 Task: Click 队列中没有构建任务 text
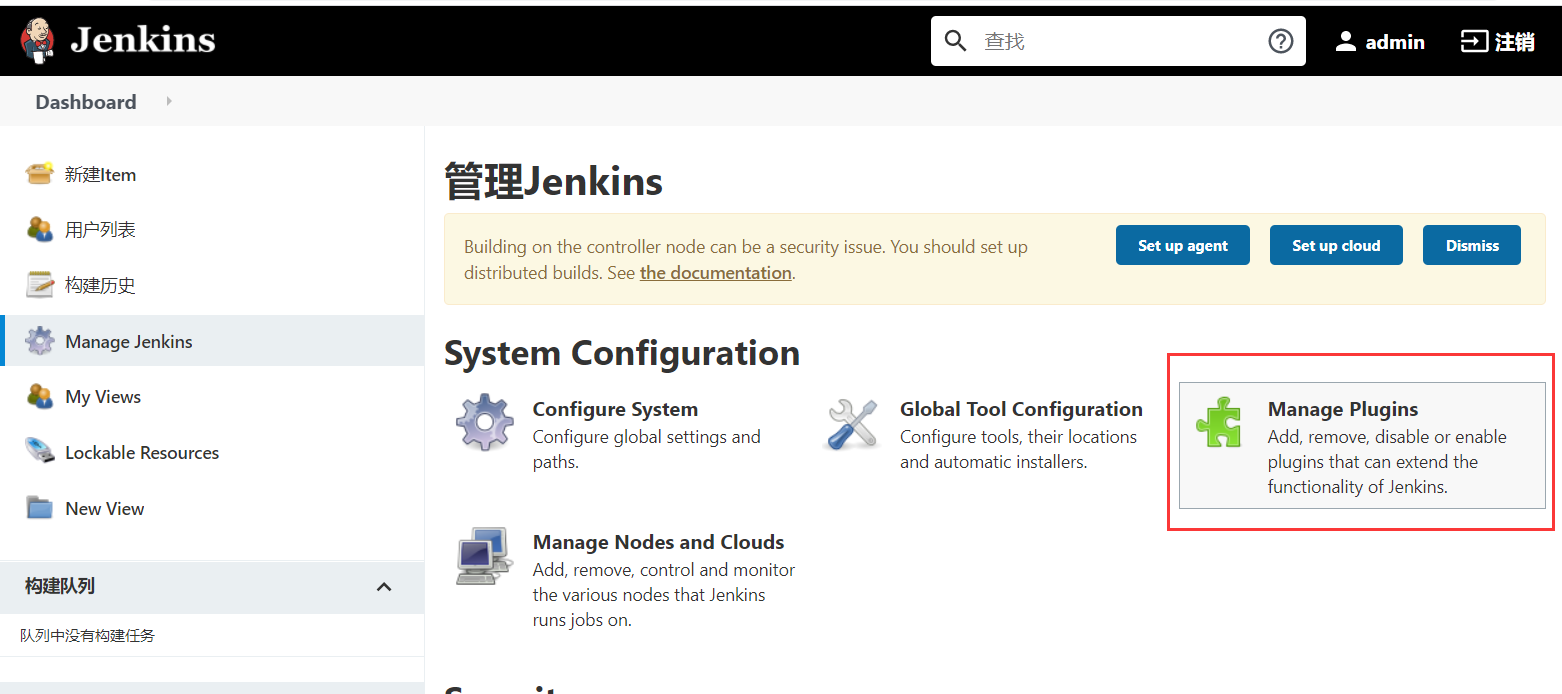88,635
